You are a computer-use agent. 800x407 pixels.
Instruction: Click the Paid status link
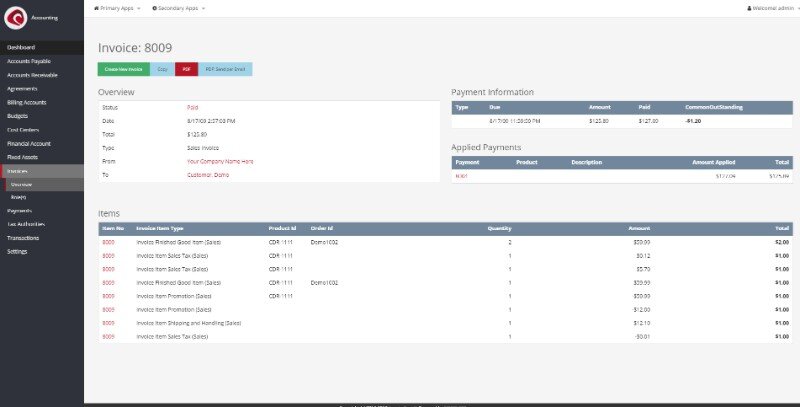pyautogui.click(x=192, y=106)
